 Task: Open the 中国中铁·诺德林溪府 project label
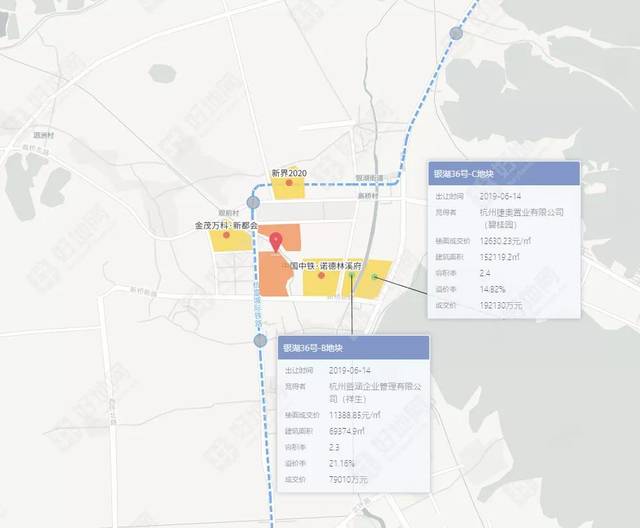pyautogui.click(x=322, y=266)
